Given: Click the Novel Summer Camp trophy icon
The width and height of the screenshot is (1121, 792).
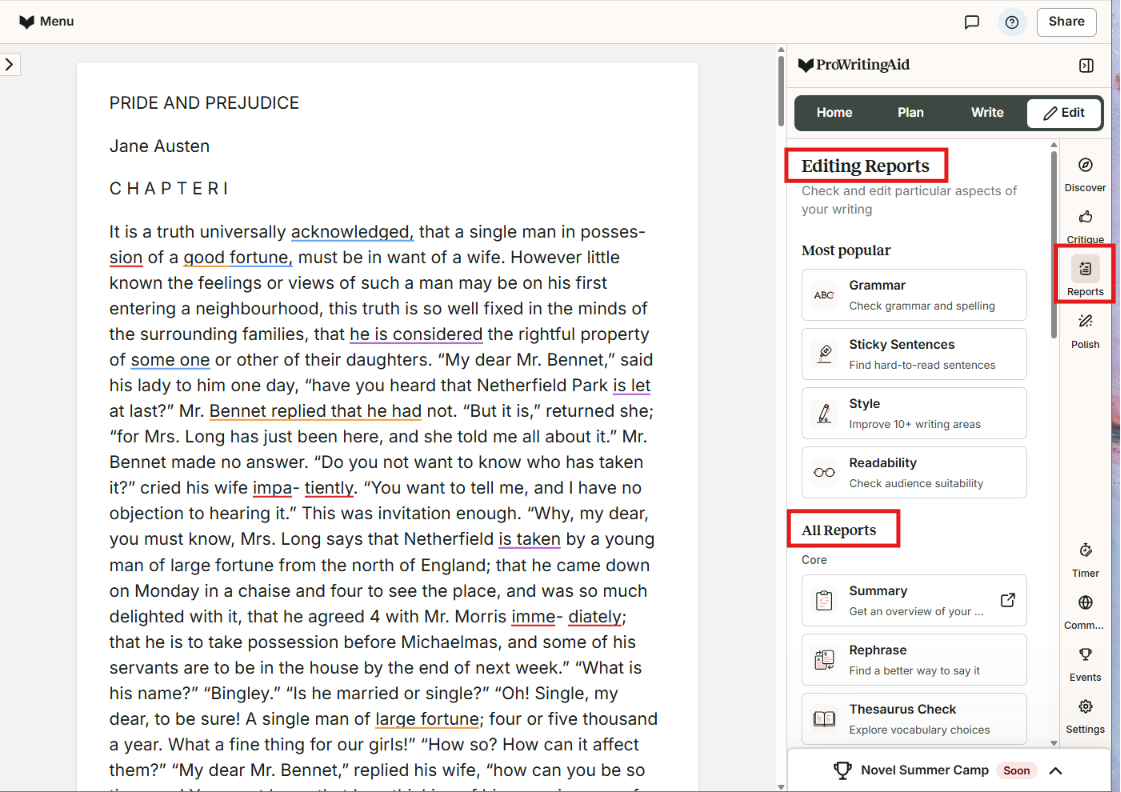Looking at the screenshot, I should 843,771.
